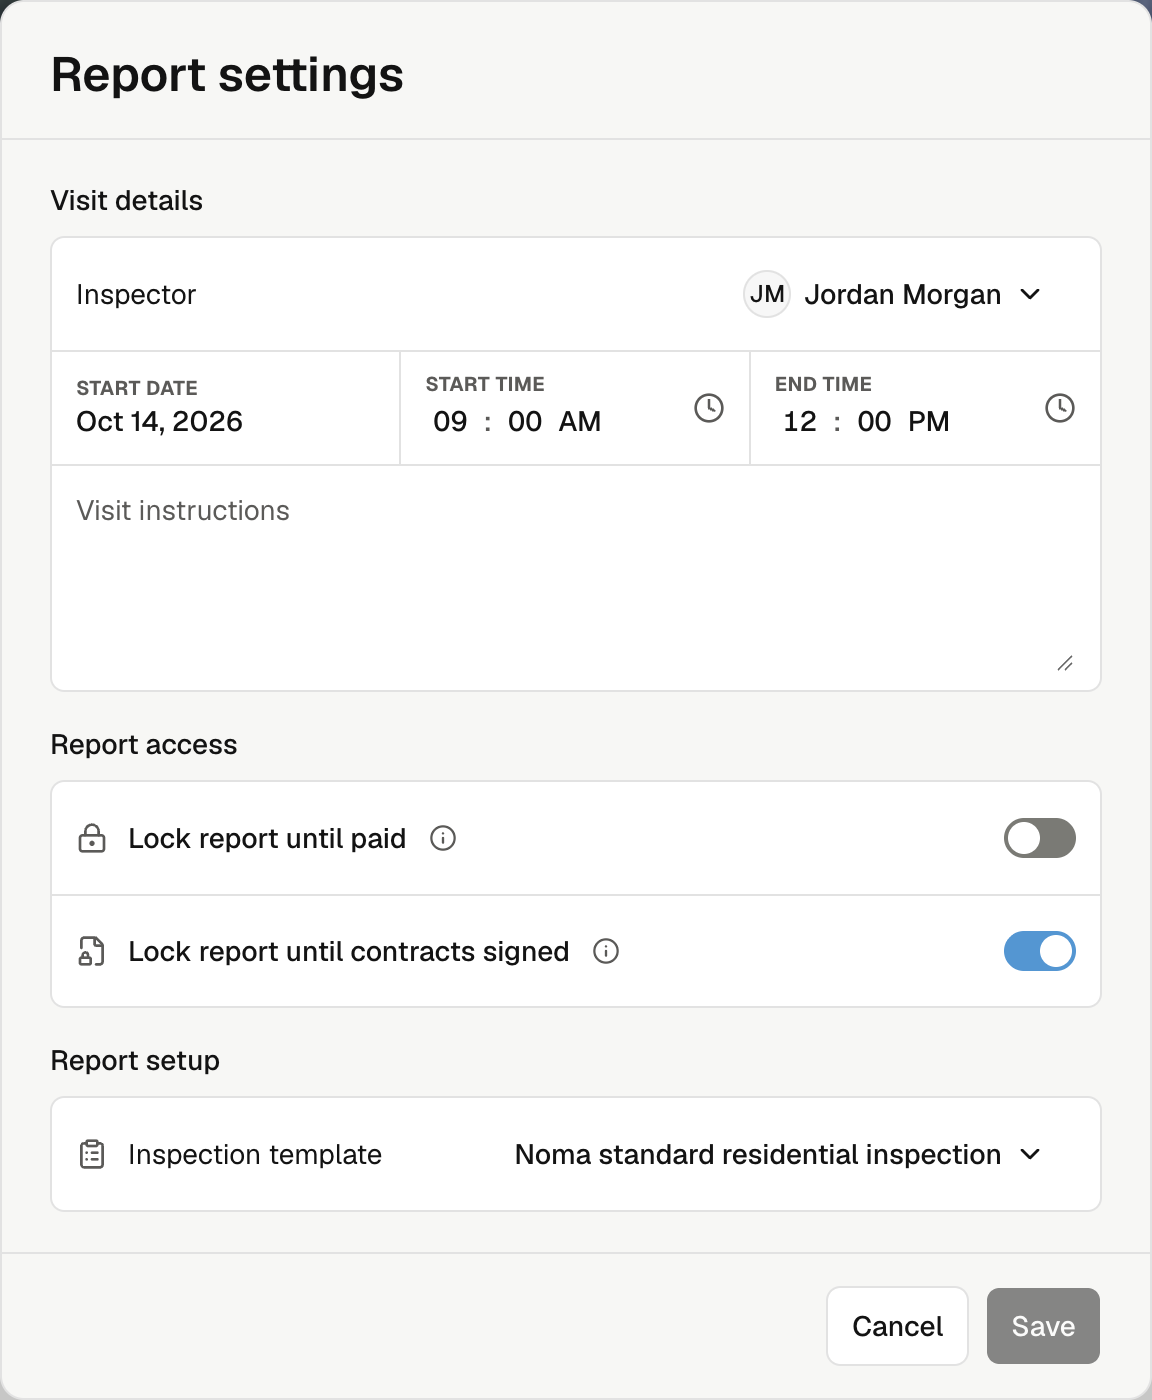Viewport: 1152px width, 1400px height.
Task: Click the END TIME label
Action: pyautogui.click(x=823, y=384)
